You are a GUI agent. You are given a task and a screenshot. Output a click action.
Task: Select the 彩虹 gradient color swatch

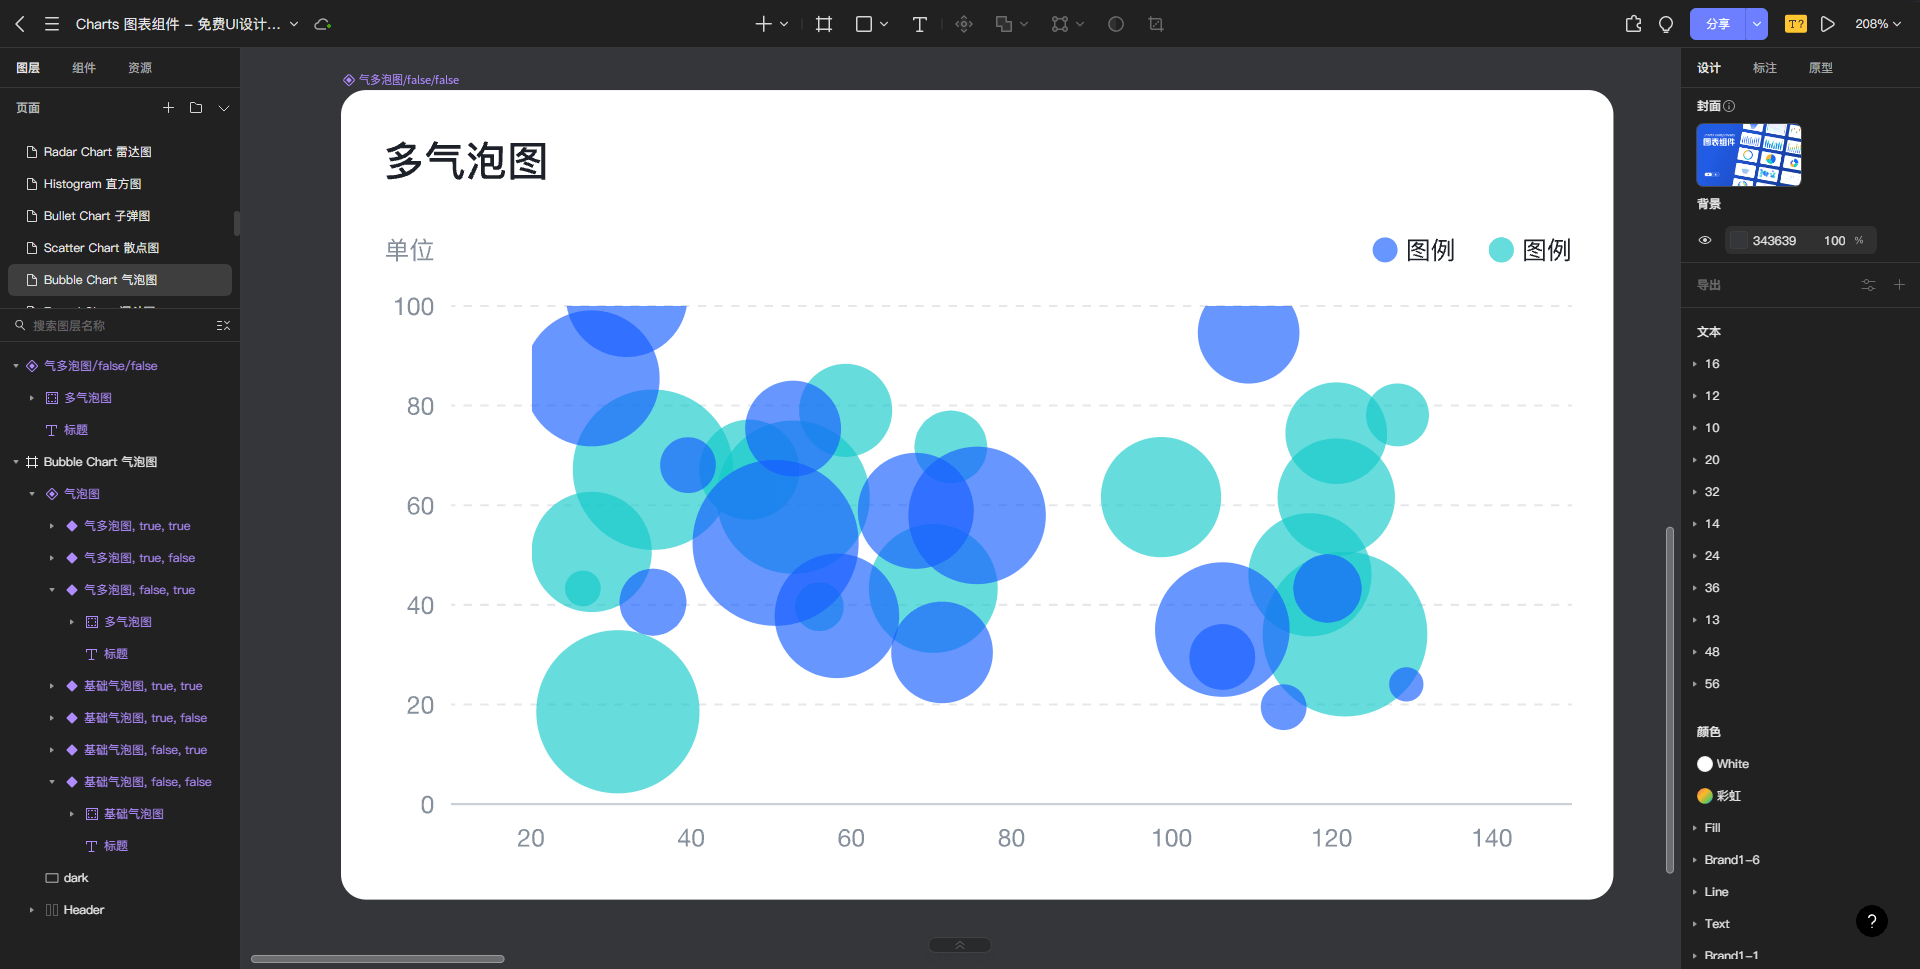click(1705, 796)
